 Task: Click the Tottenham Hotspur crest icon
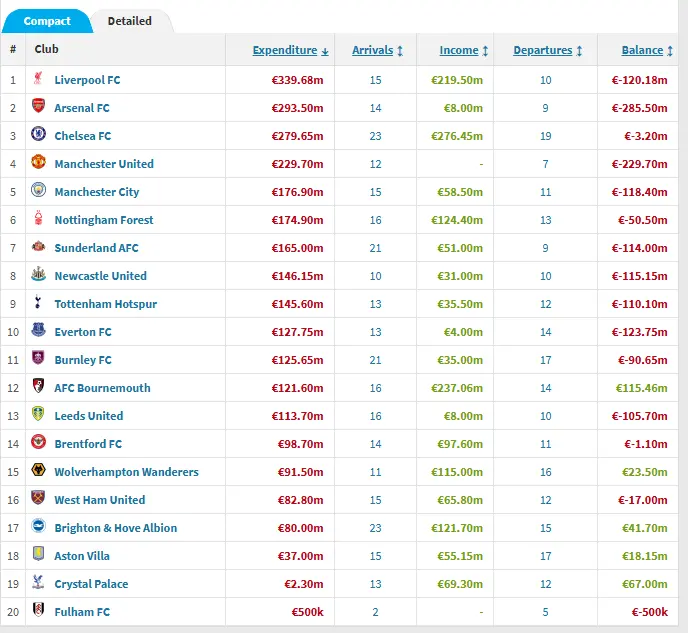[38, 303]
